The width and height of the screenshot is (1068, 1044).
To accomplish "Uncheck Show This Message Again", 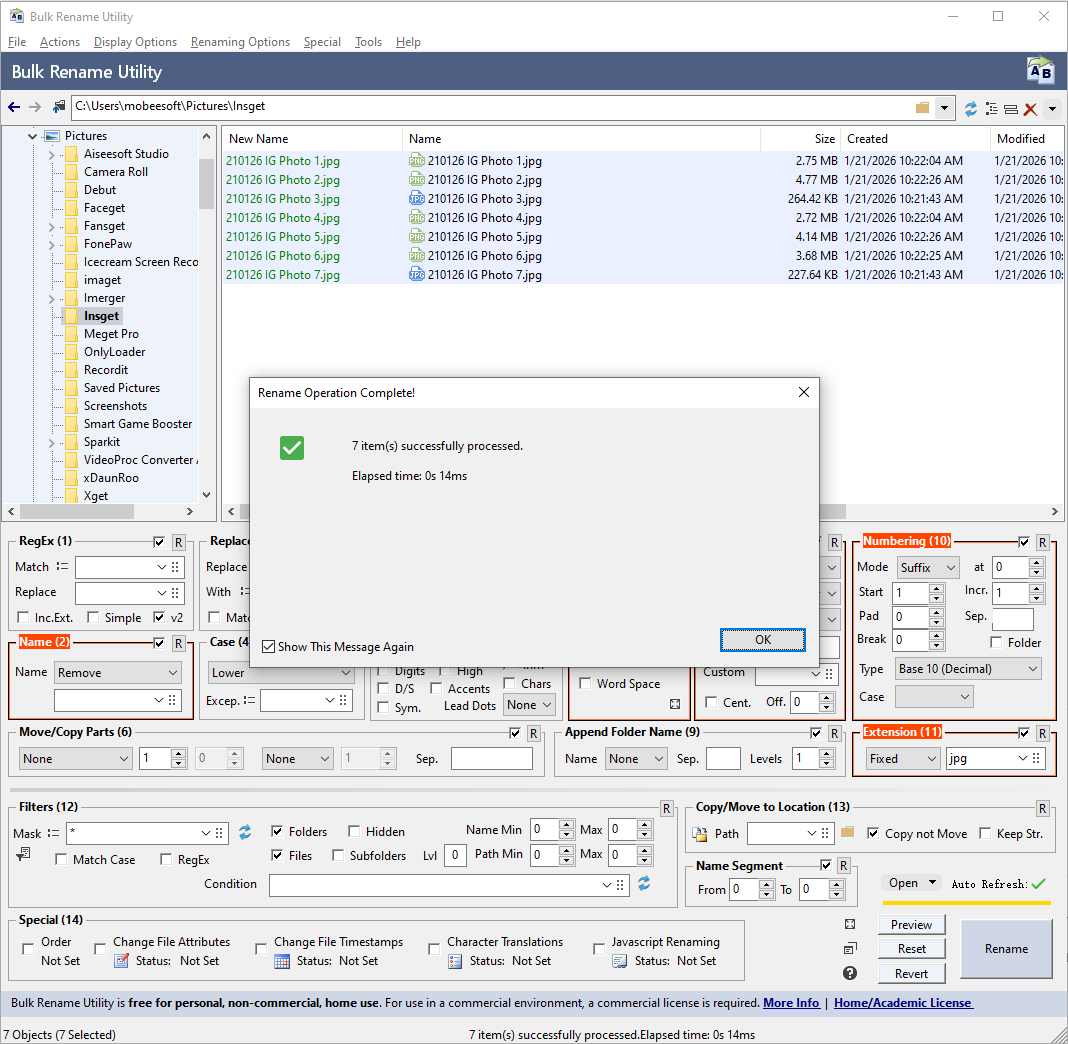I will [268, 647].
